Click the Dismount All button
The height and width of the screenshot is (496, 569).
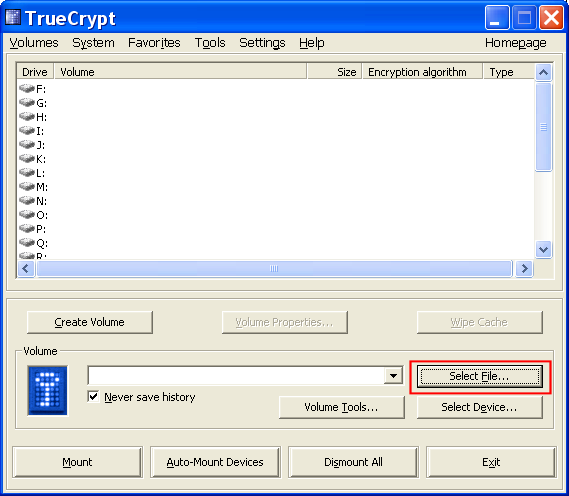pos(353,462)
